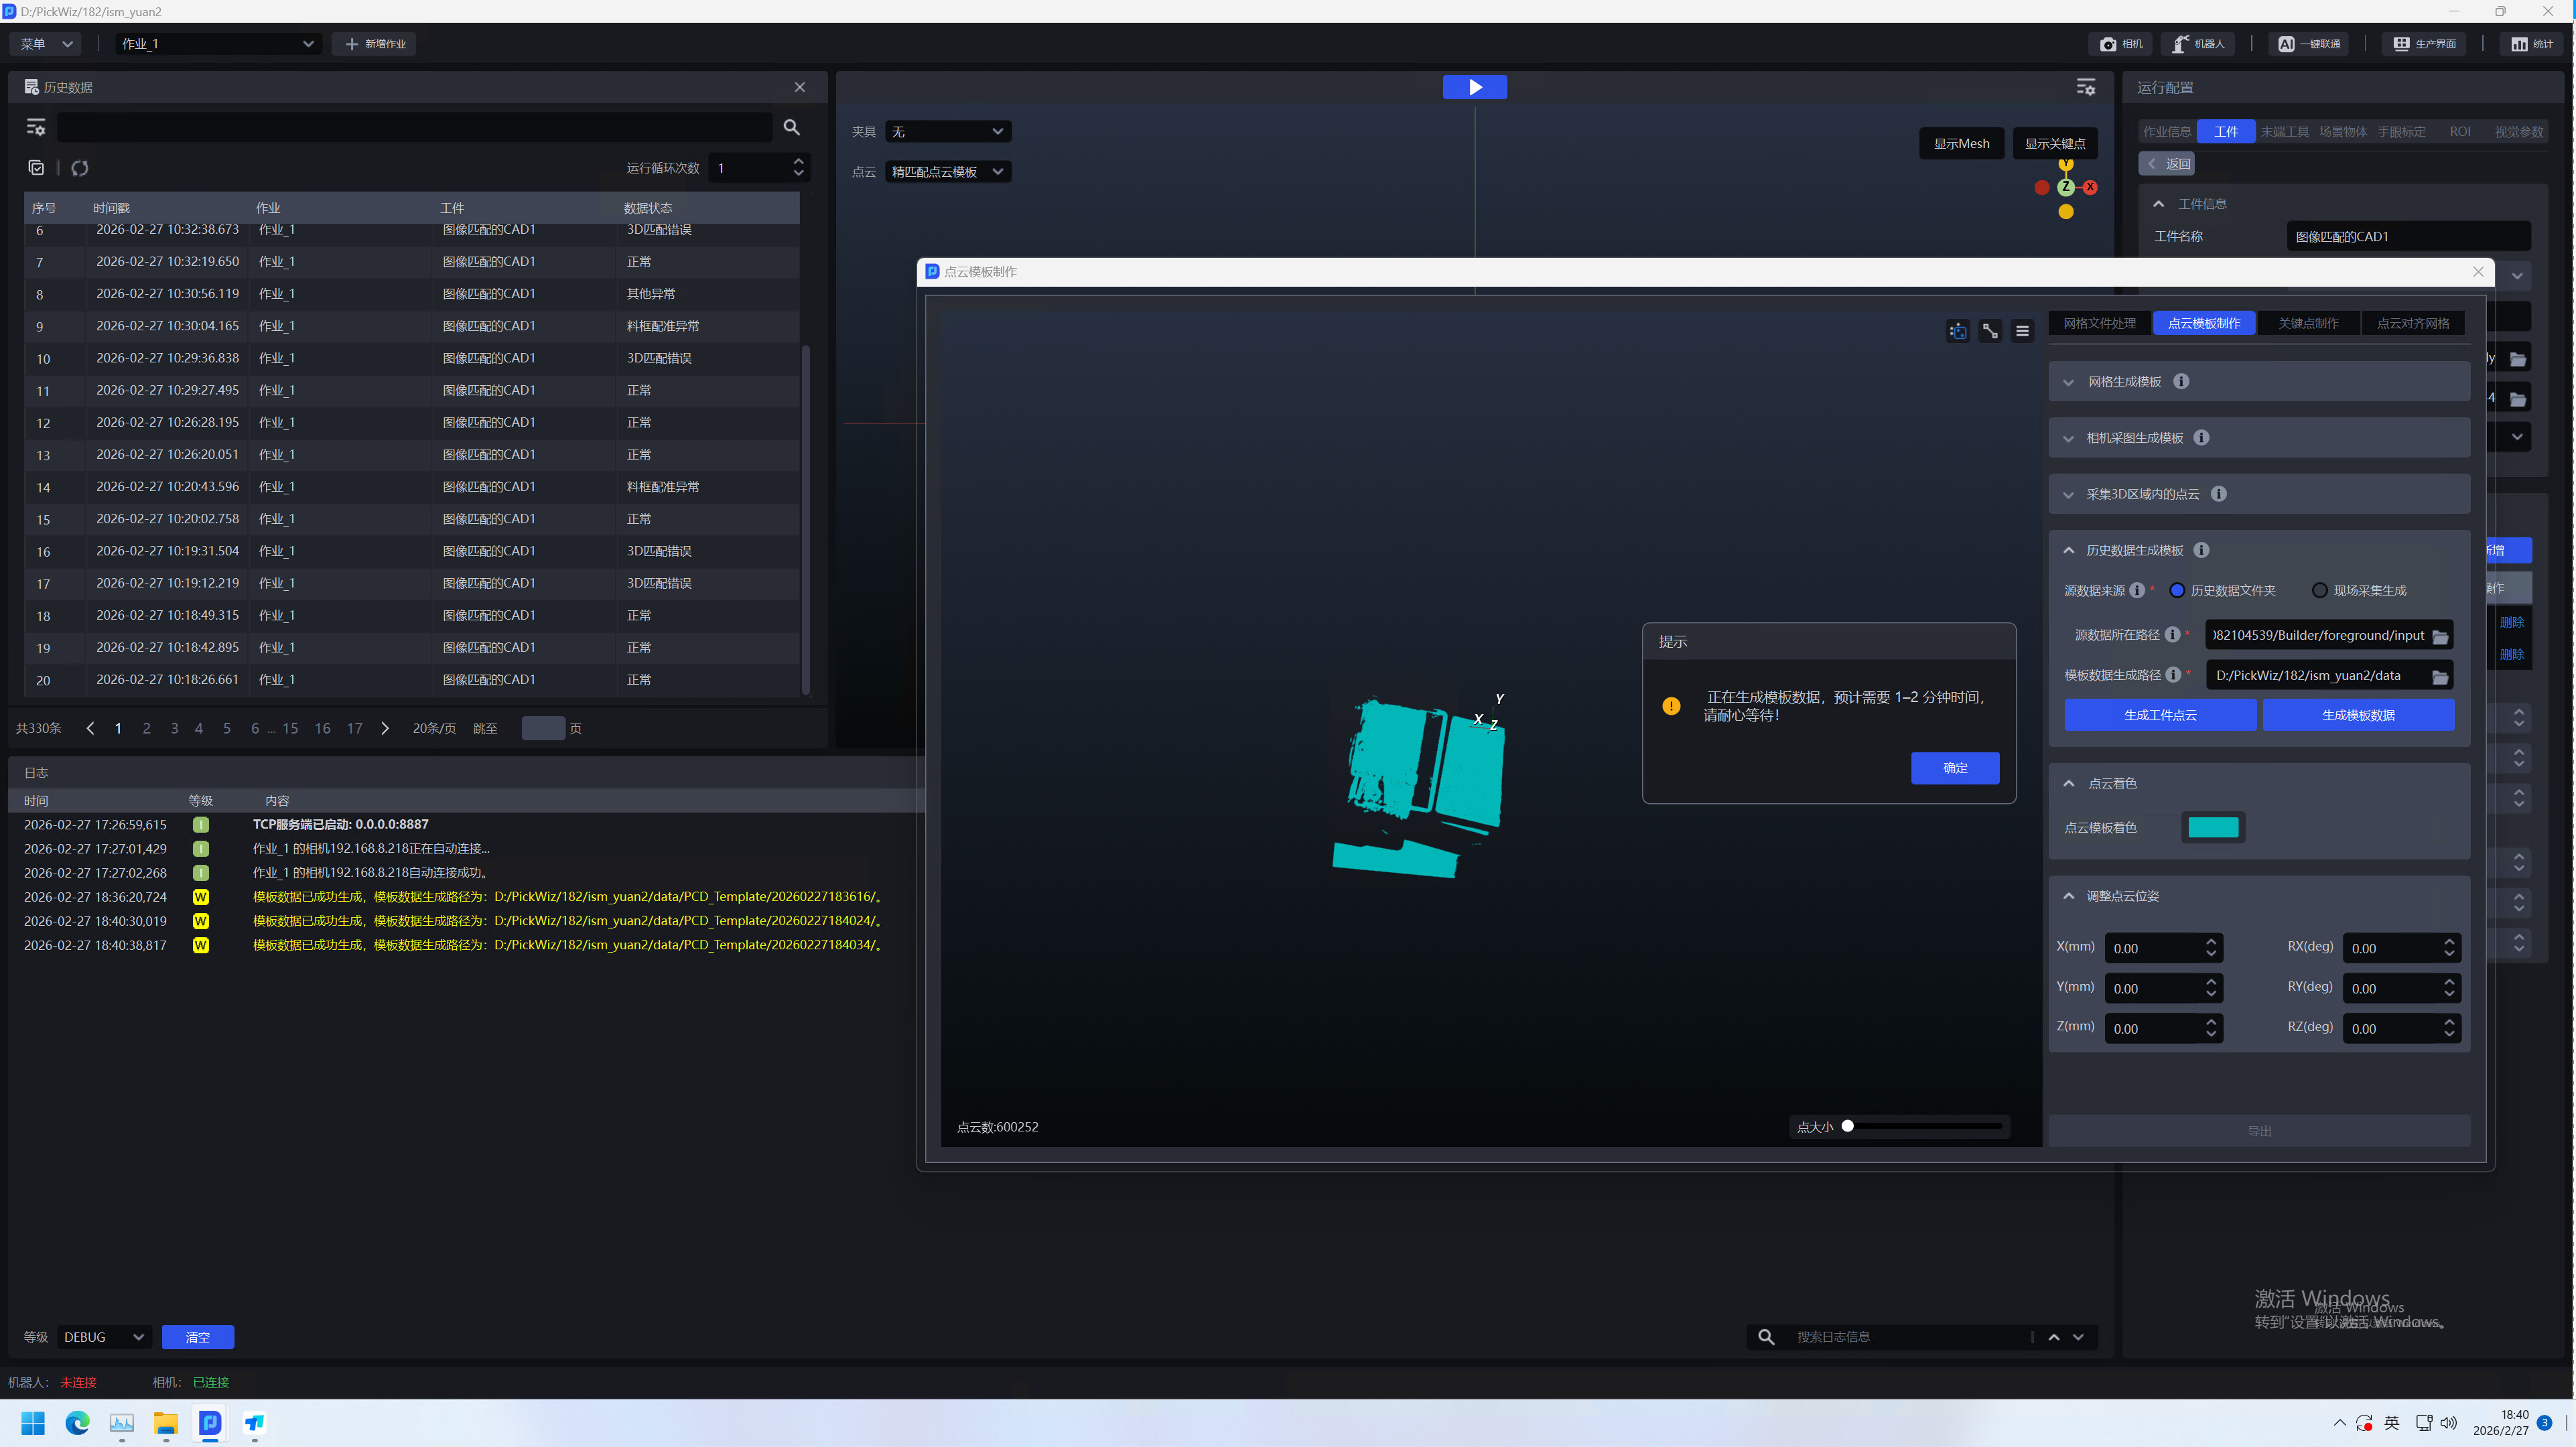Select the 历史数据文件夹 radio button

coord(2177,590)
